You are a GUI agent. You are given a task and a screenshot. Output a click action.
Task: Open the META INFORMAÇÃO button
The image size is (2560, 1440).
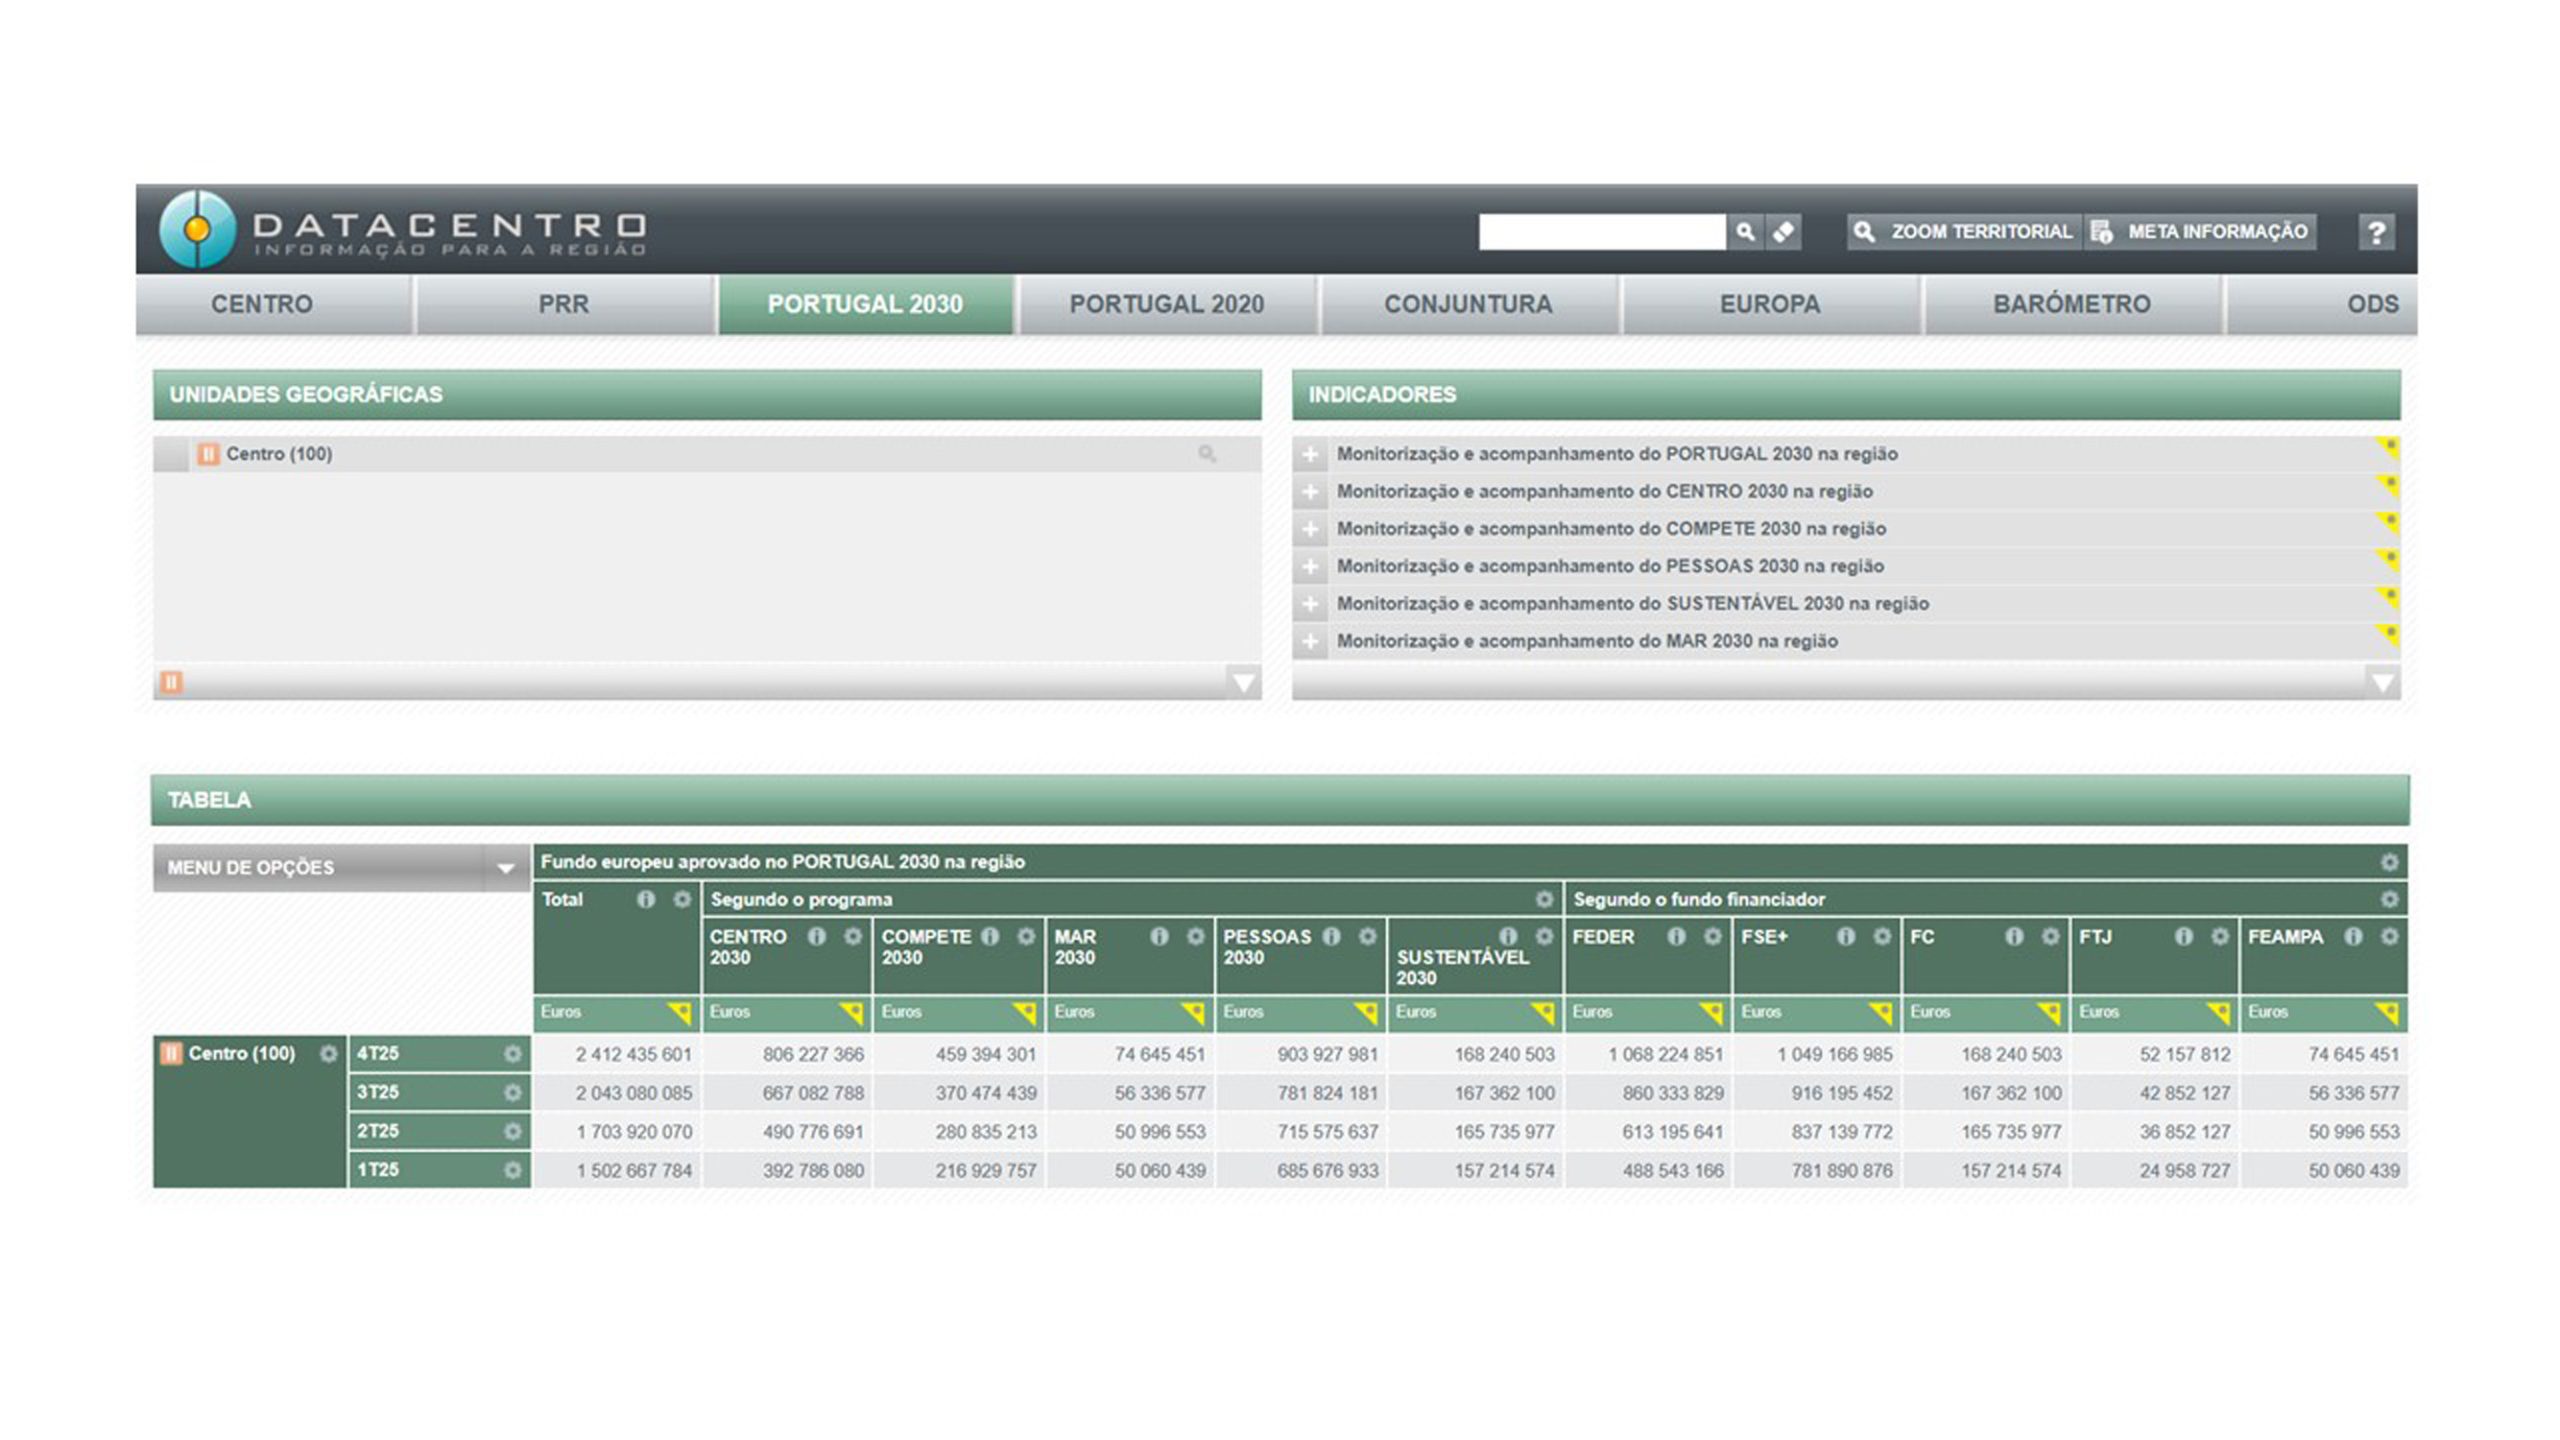pos(2200,232)
